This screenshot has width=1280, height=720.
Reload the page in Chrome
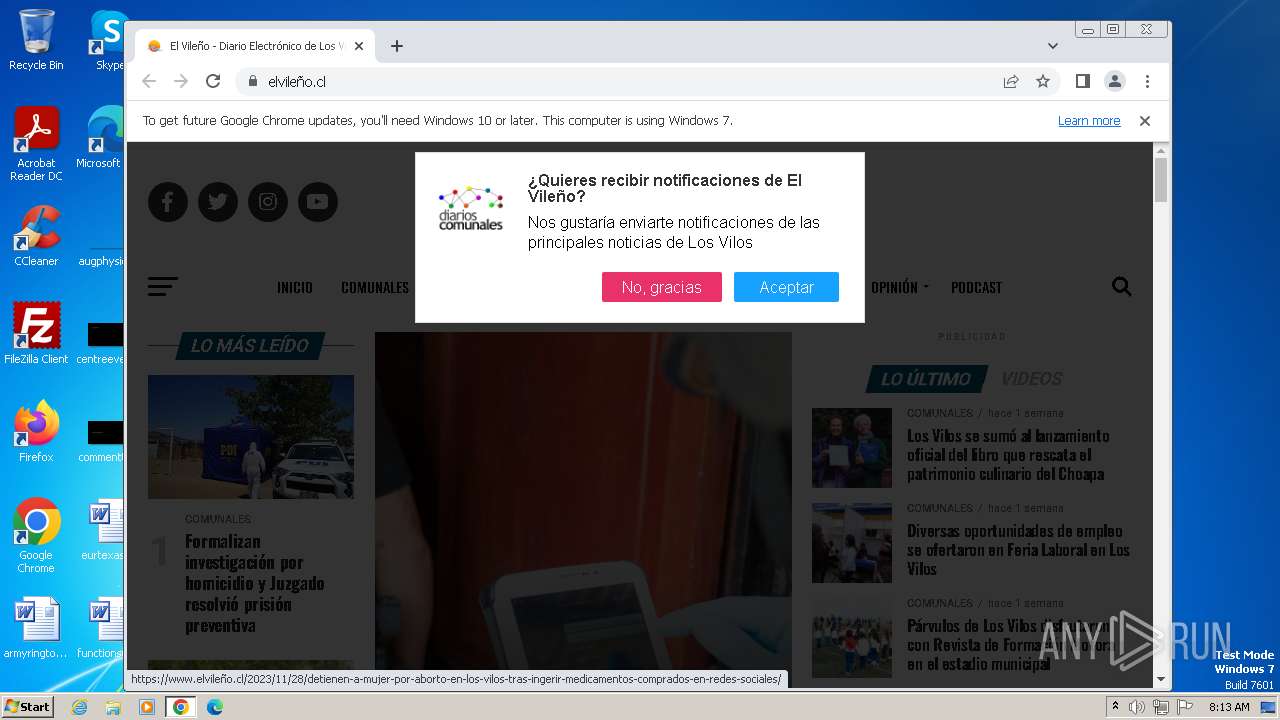tap(213, 81)
